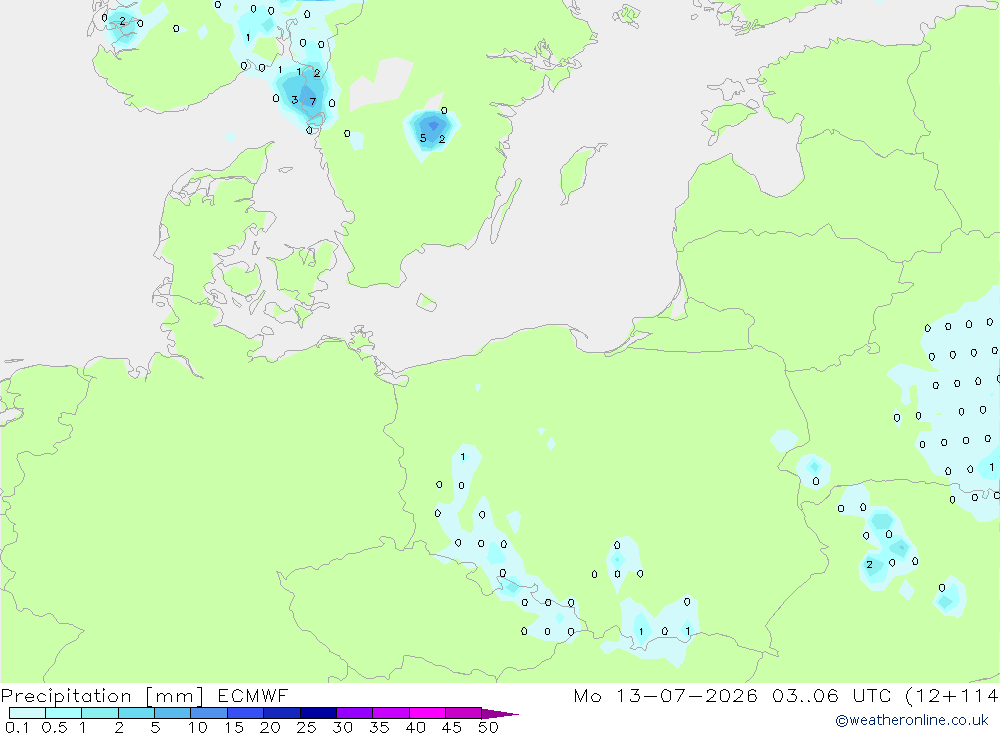
Task: Pick the 15–20 mm legend swatch
Action: click(x=246, y=713)
